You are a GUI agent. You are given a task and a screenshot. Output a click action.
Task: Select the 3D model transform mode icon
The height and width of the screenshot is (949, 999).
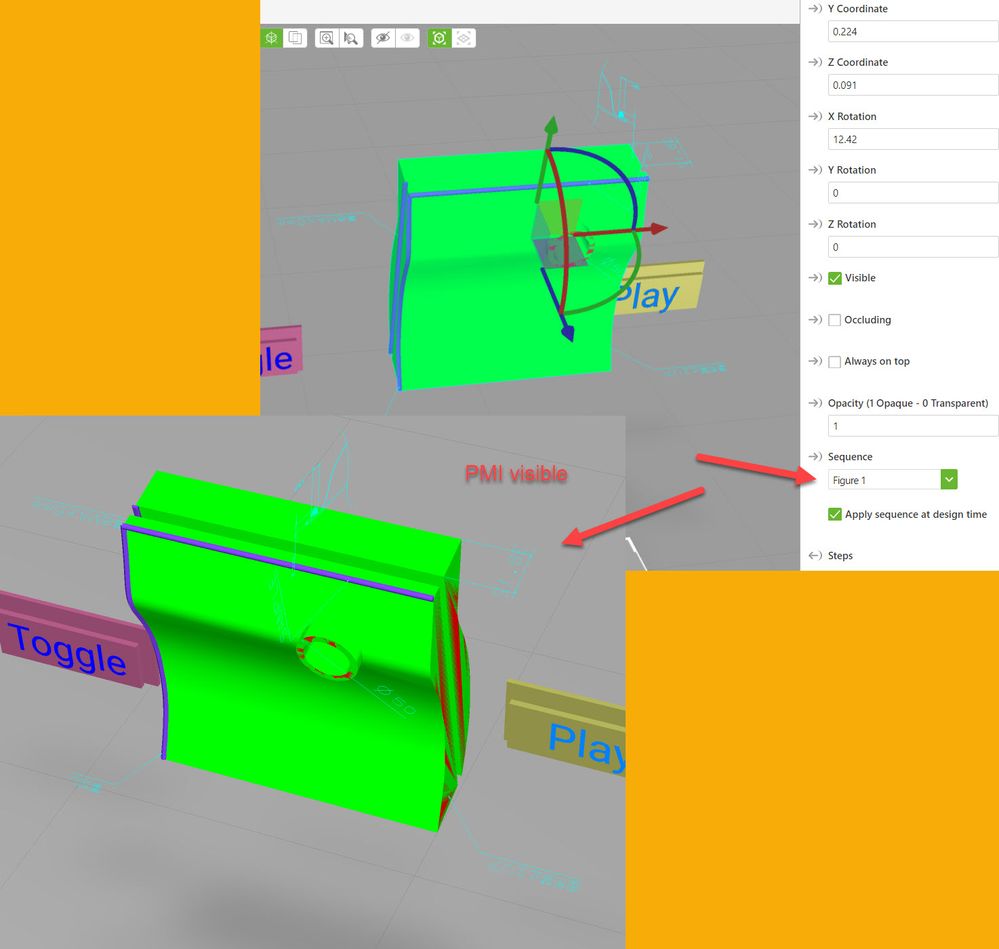tap(271, 38)
